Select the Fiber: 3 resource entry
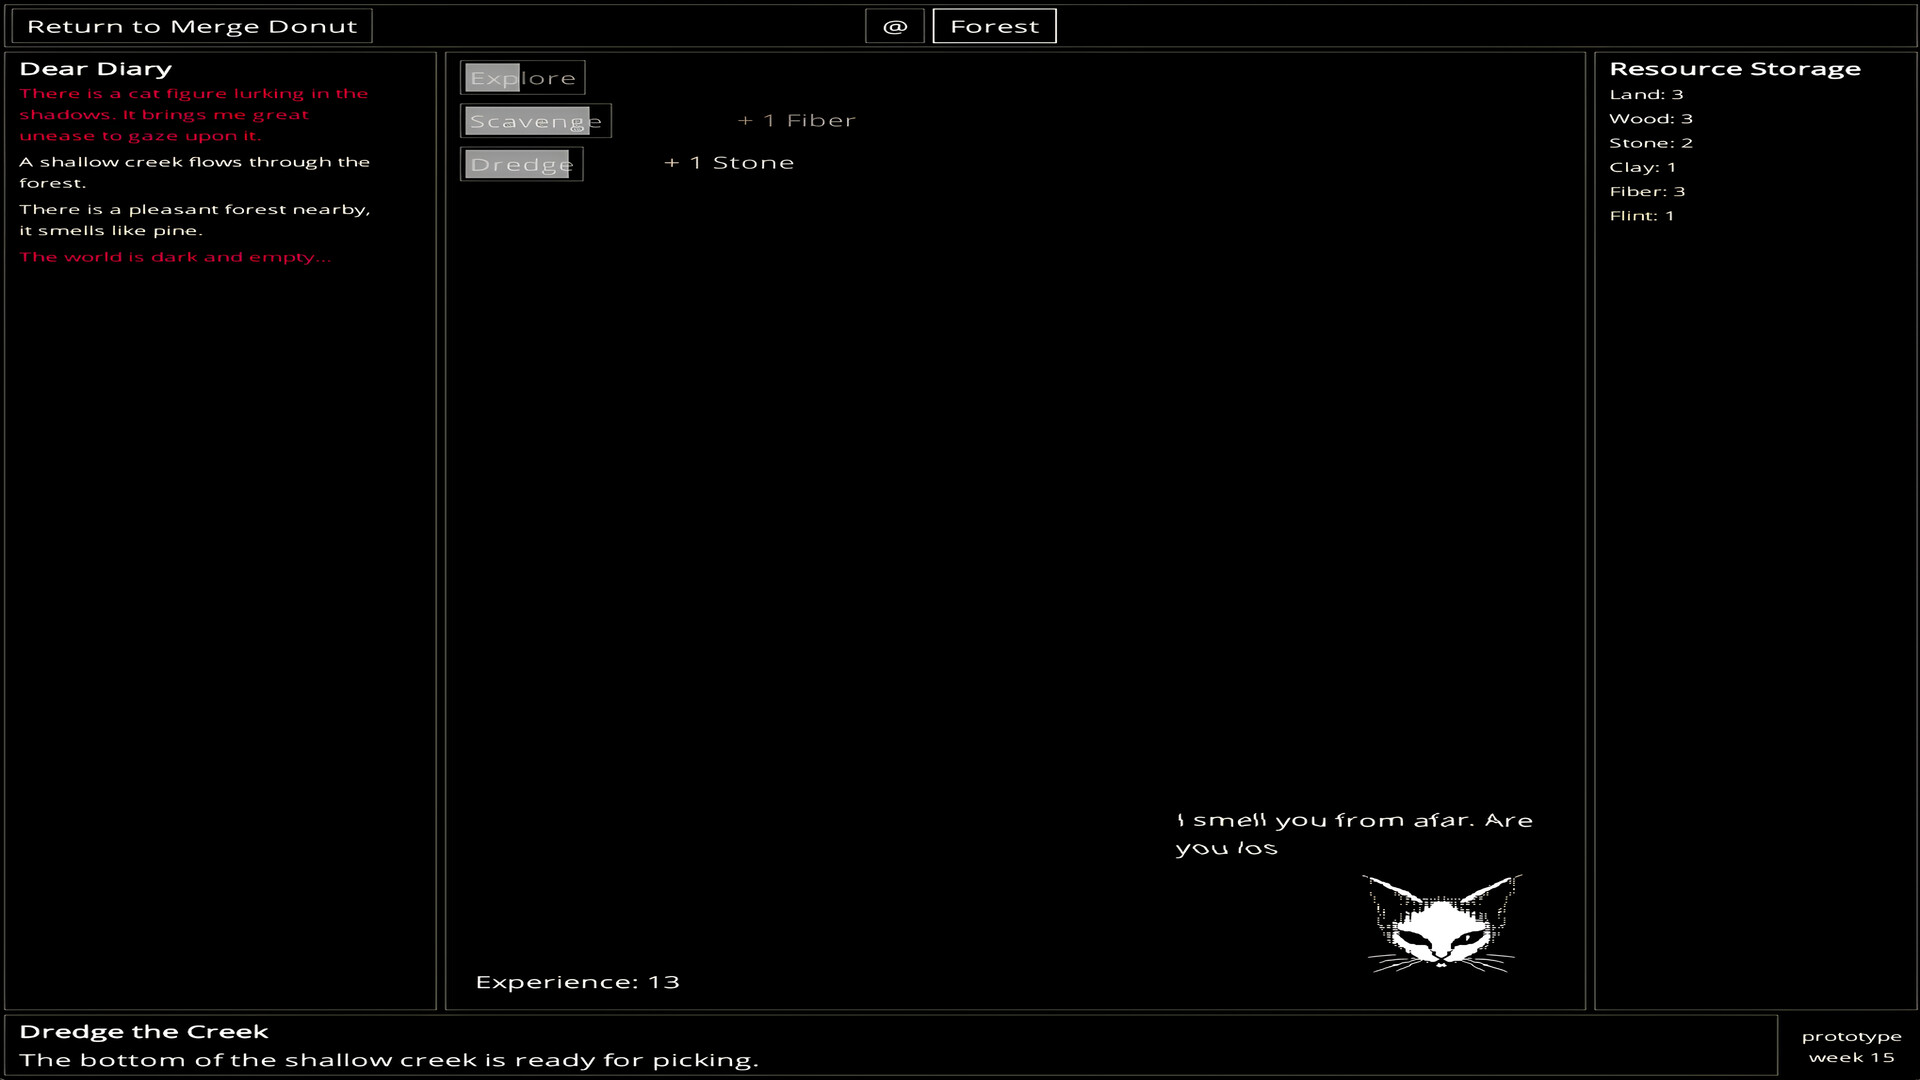1920x1080 pixels. [1647, 191]
